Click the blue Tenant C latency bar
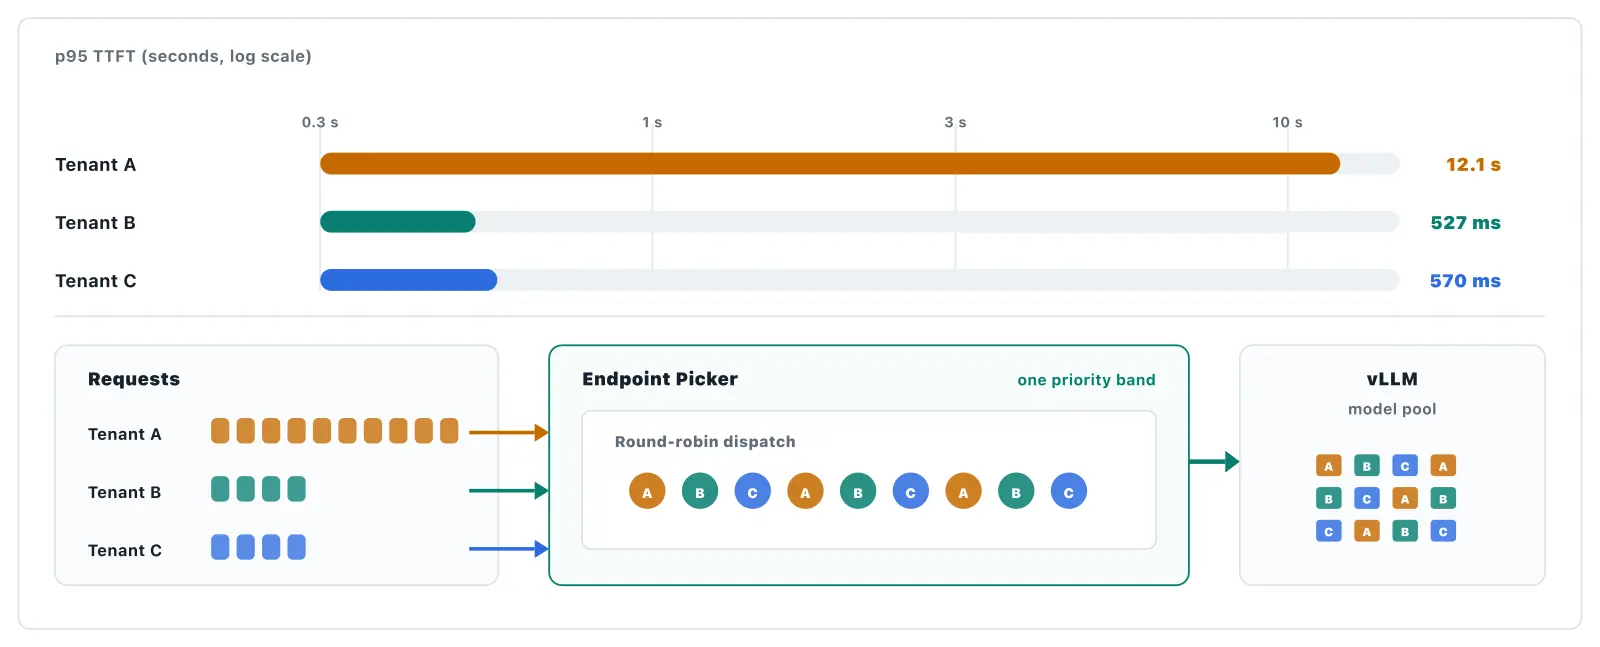1600x647 pixels. tap(409, 280)
